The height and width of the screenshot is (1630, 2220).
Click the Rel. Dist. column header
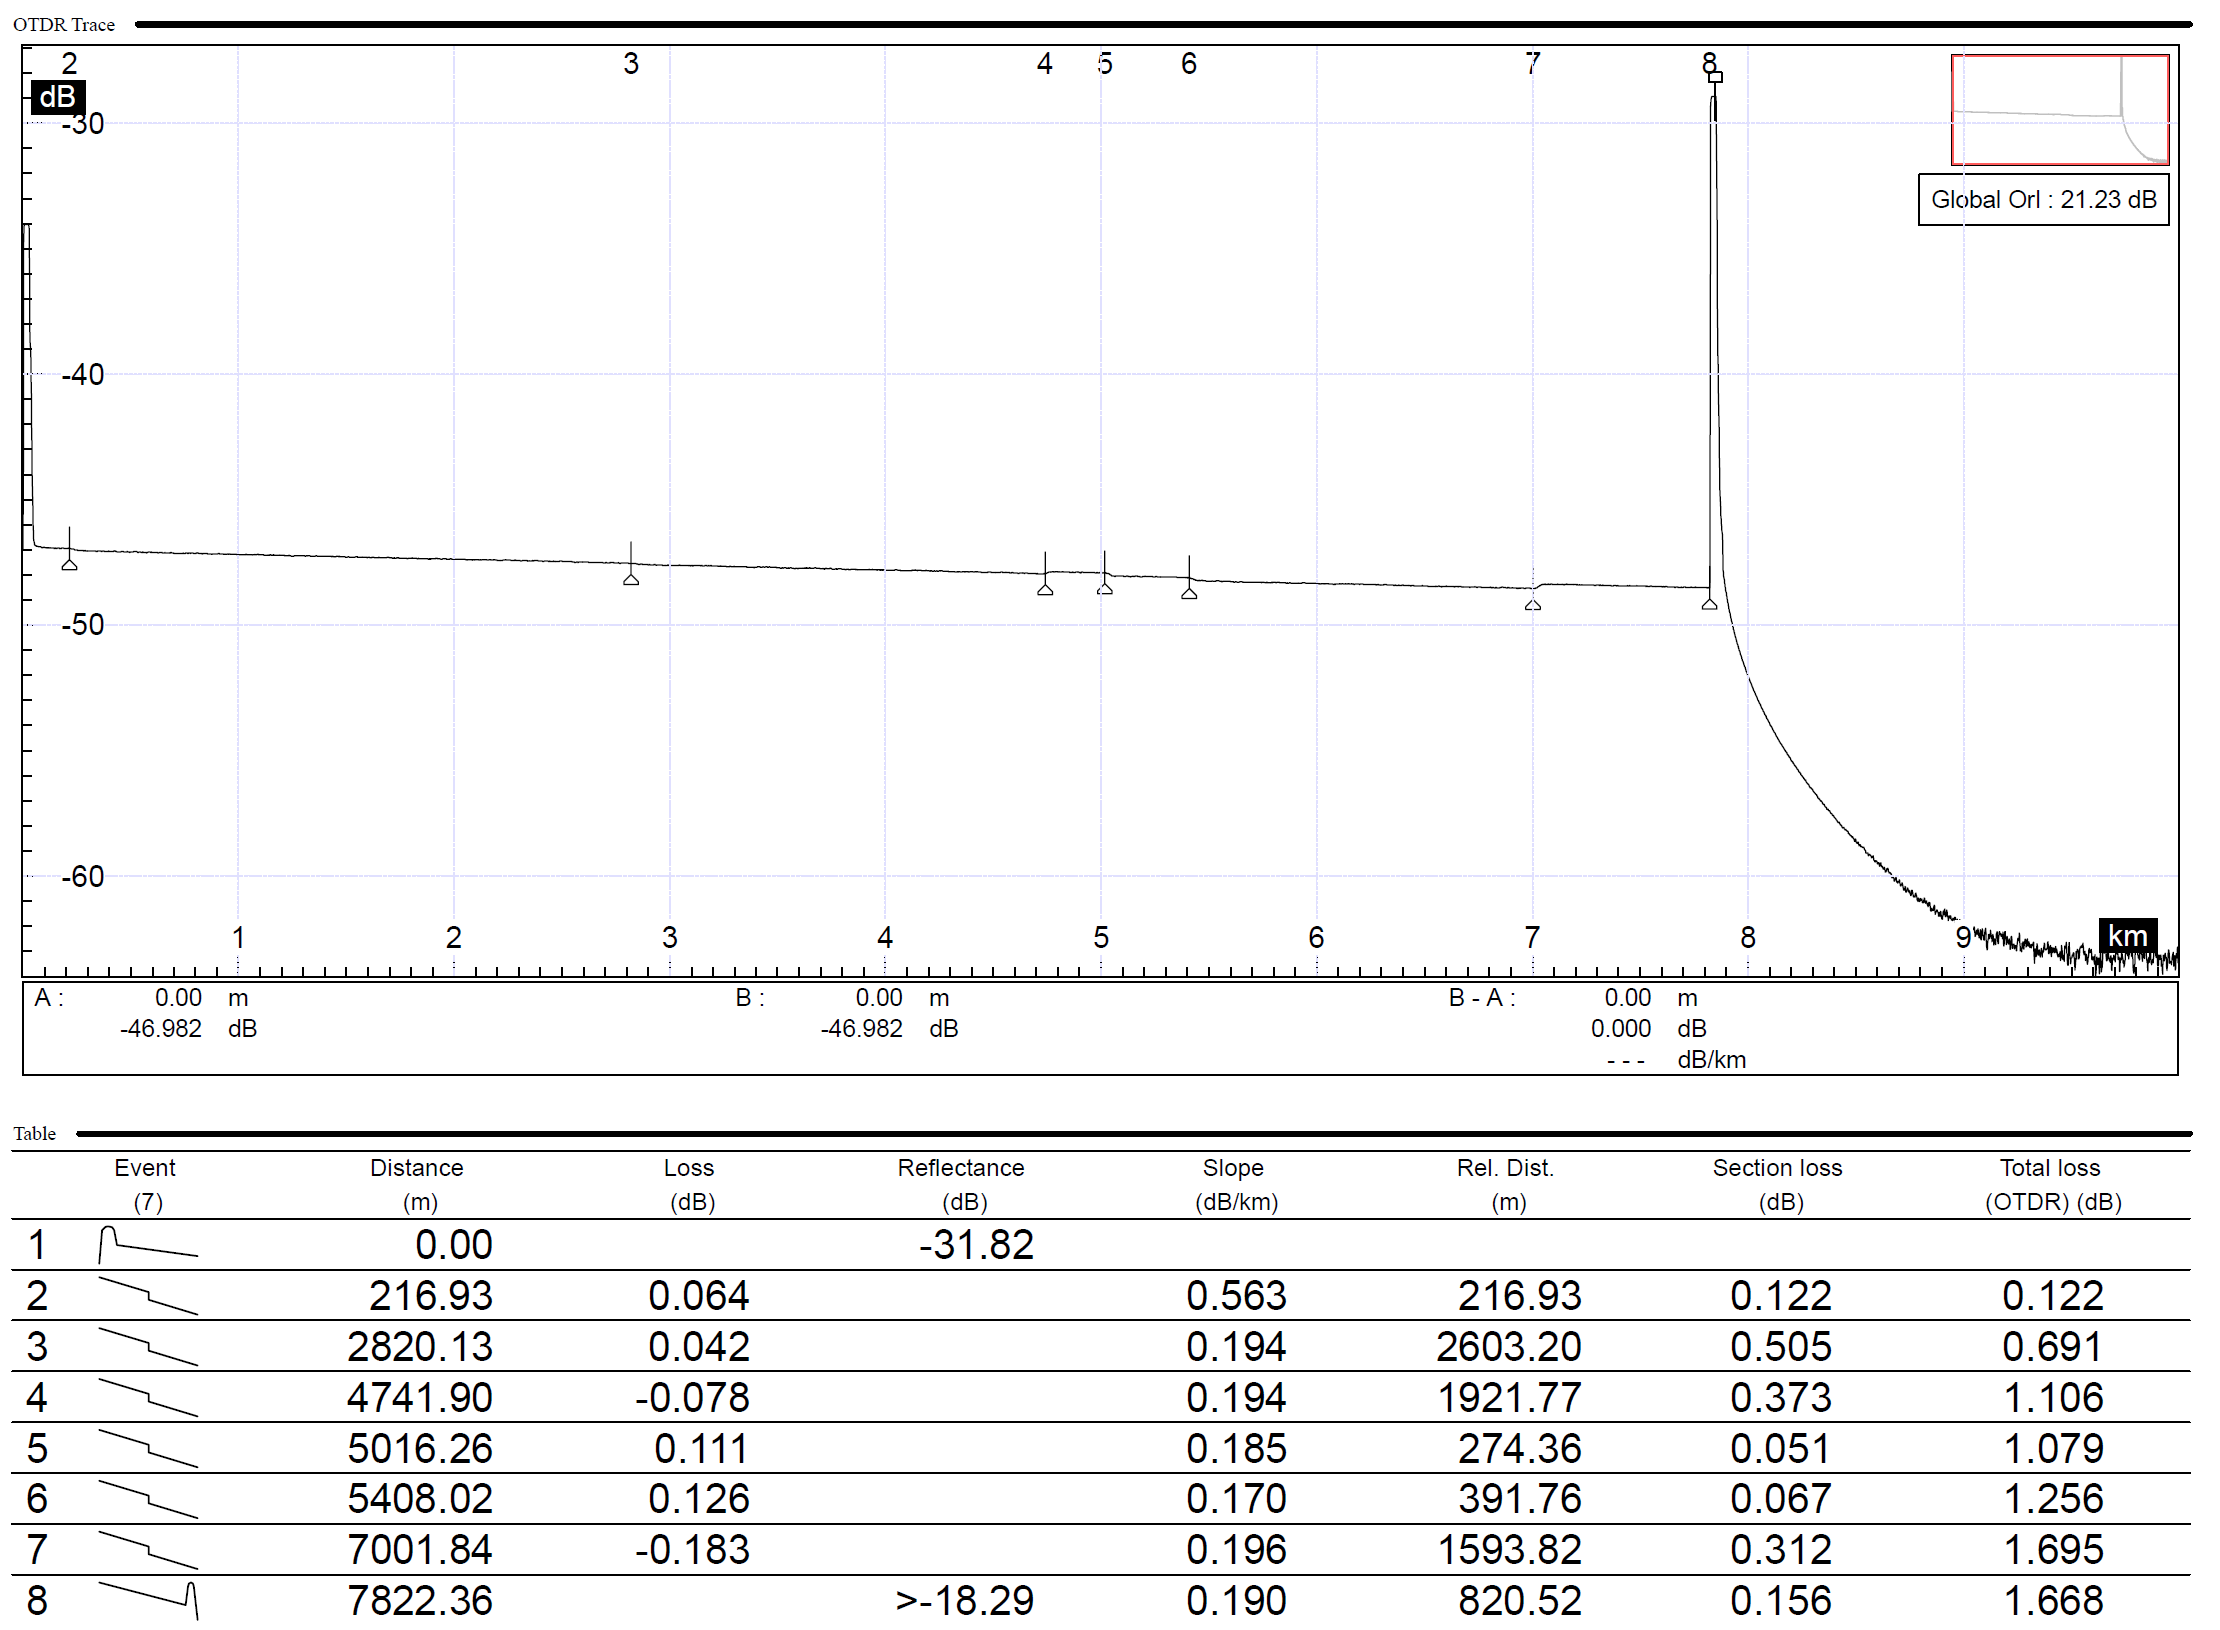coord(1505,1184)
